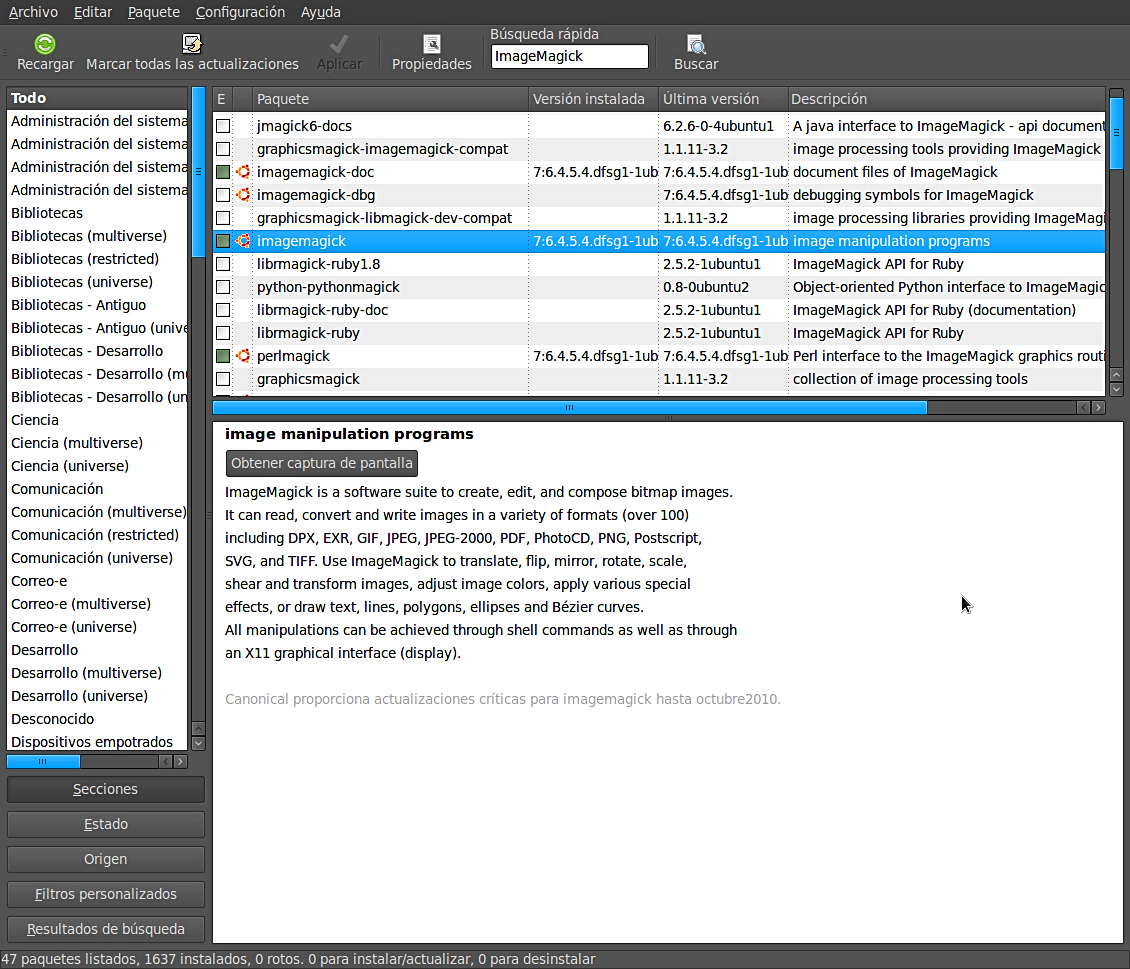This screenshot has width=1130, height=969.
Task: Click category list vertical scrollbar thumb
Action: pyautogui.click(x=198, y=171)
